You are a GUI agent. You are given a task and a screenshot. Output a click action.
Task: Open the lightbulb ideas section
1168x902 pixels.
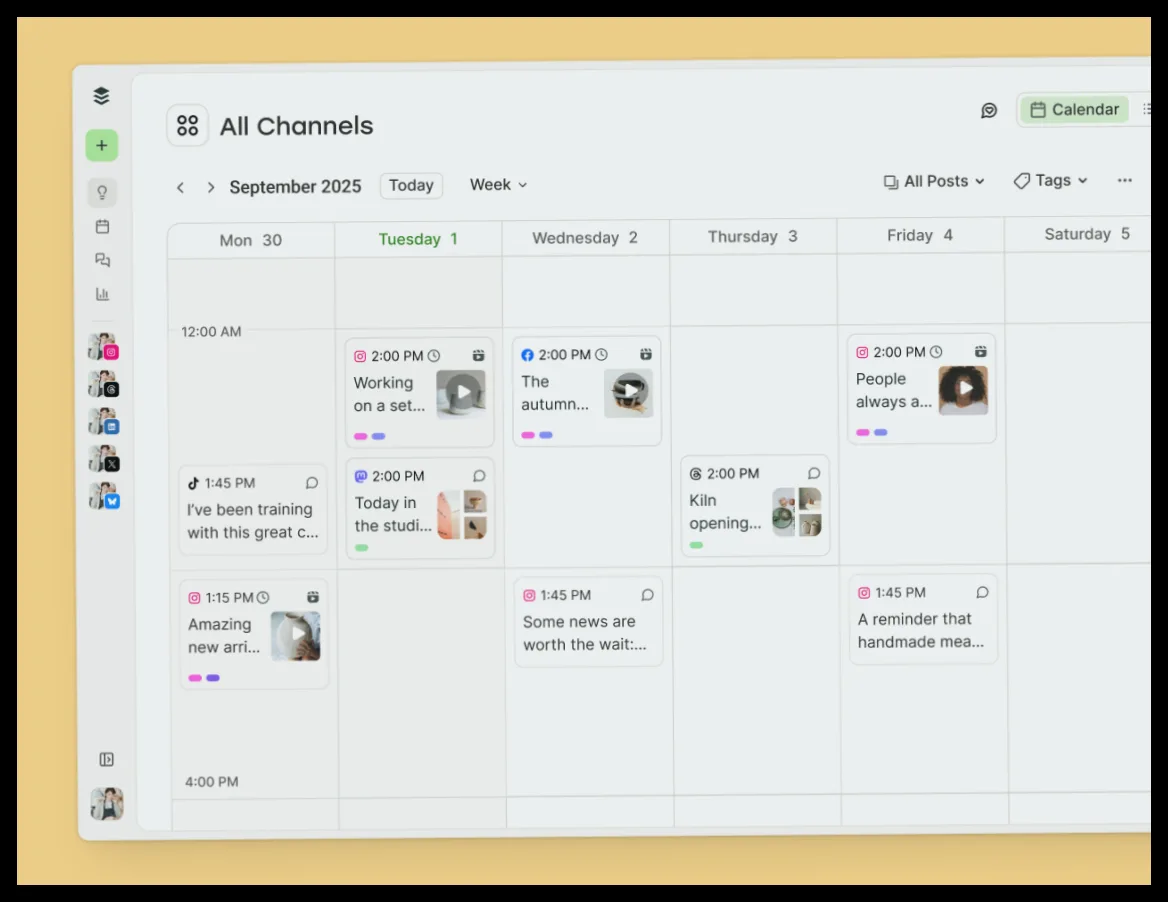coord(102,192)
